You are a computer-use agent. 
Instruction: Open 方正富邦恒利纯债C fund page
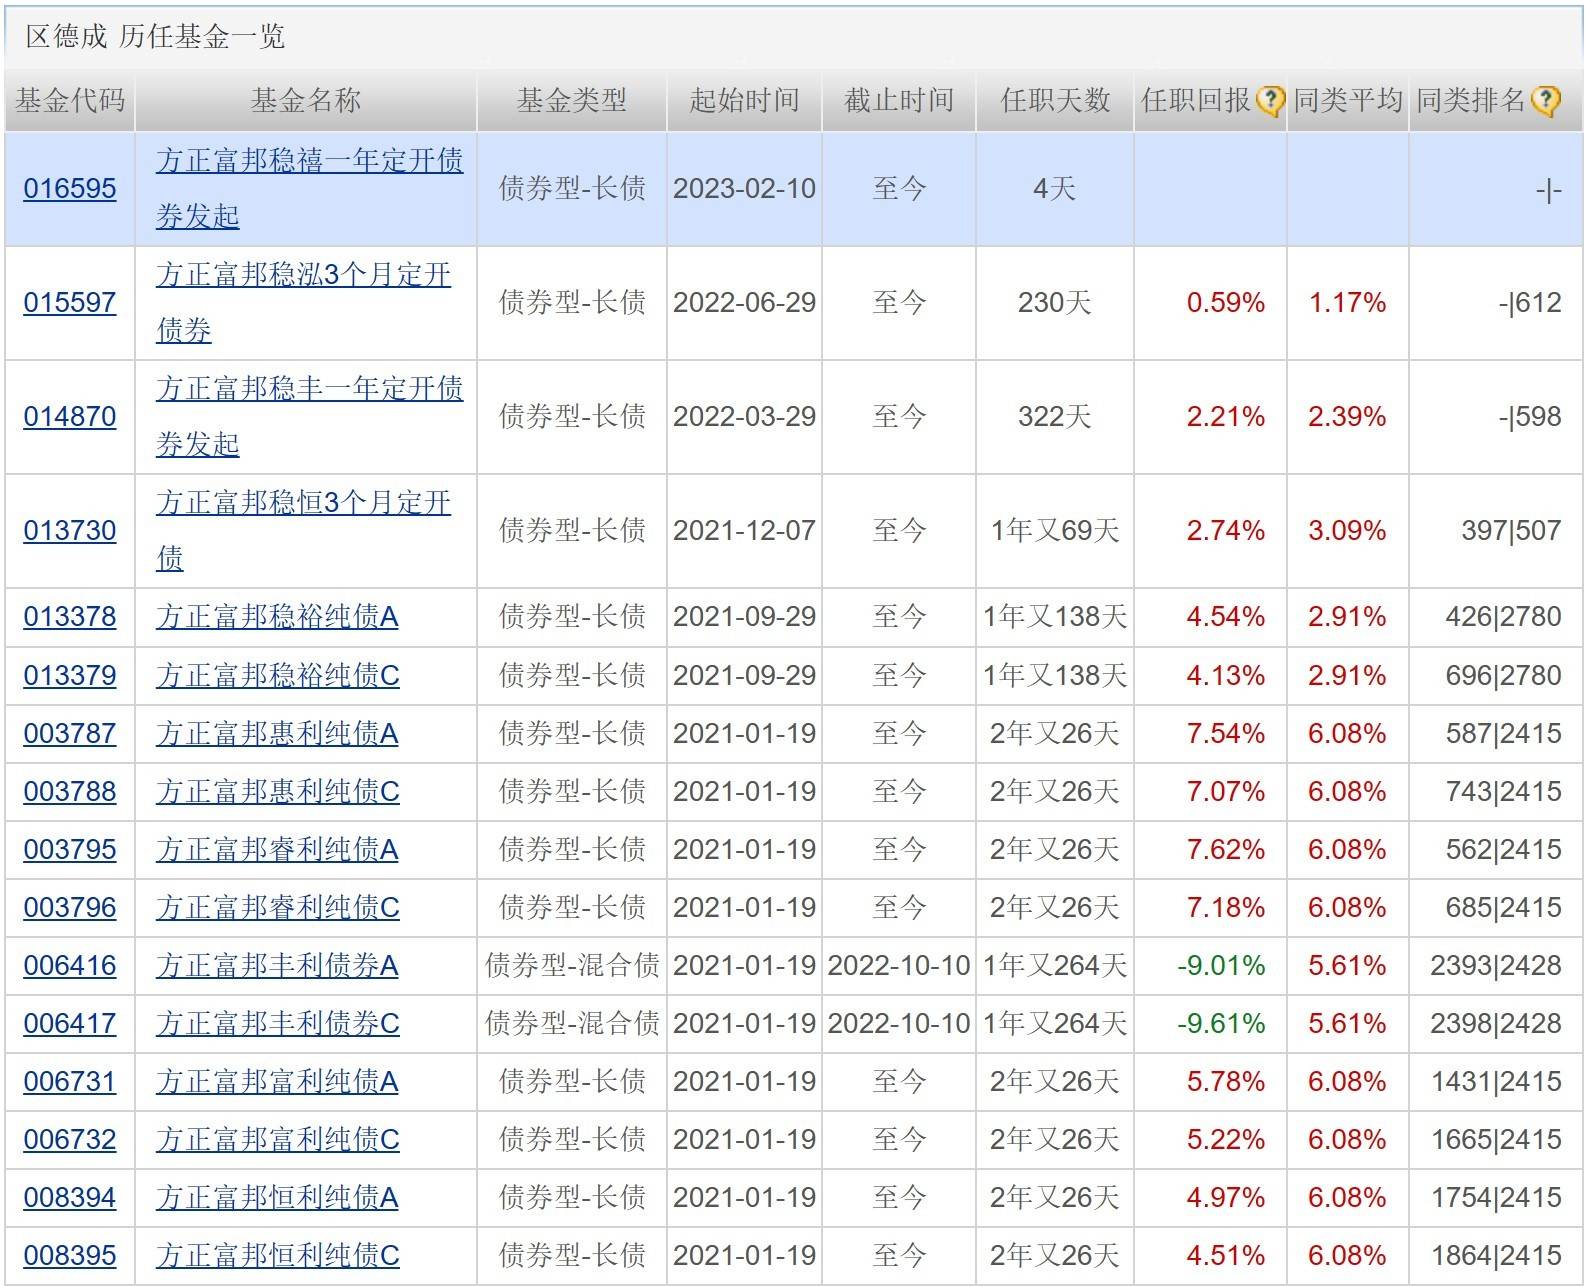pos(277,1256)
